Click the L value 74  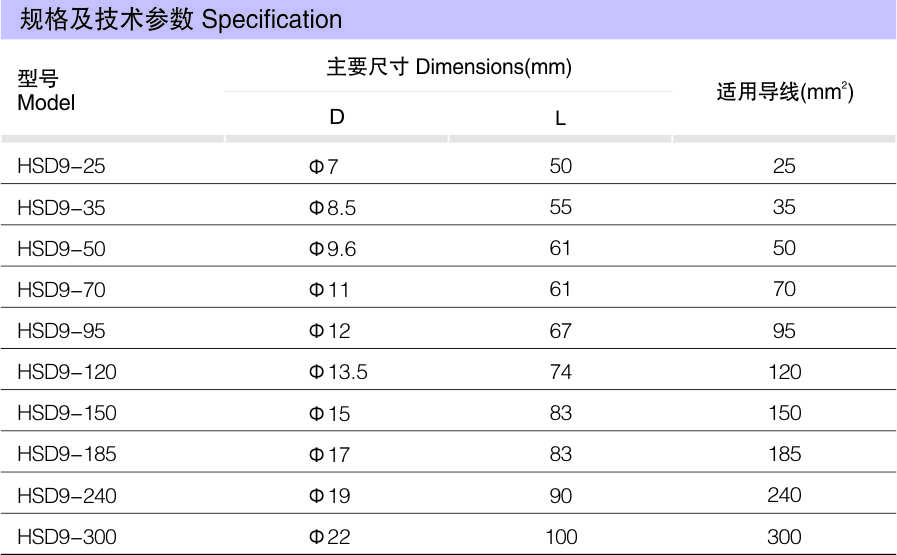point(561,372)
